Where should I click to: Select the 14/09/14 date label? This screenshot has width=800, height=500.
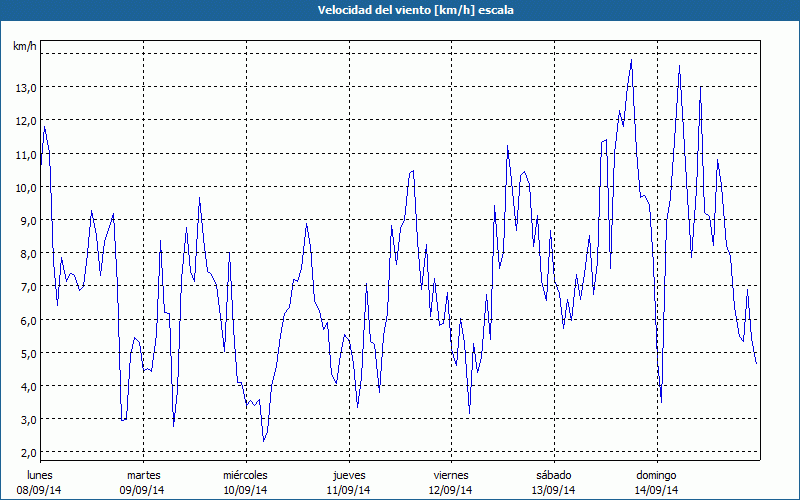[x=656, y=490]
